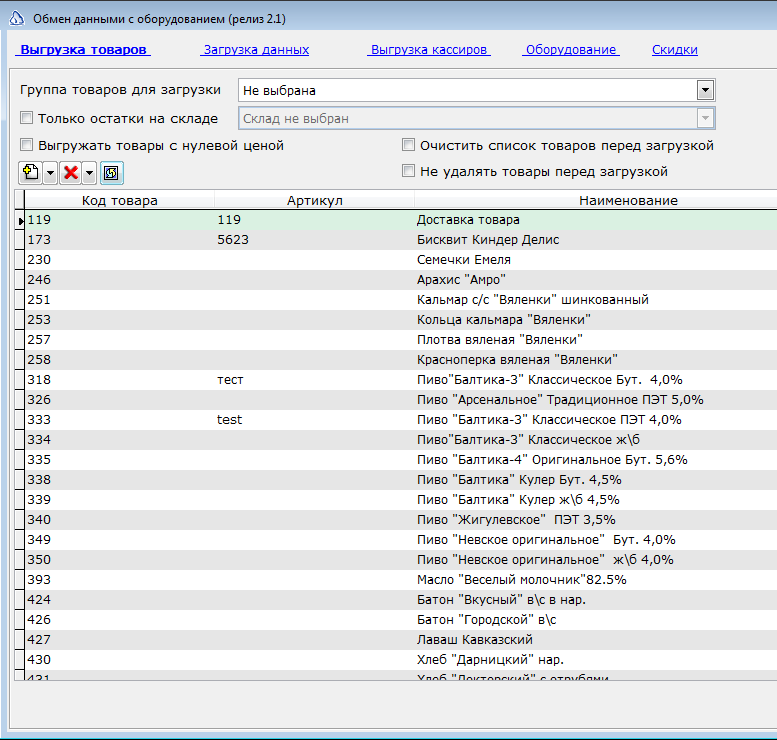Expand disabled 'Склад не выбран' dropdown arrow
Screen dimensions: 777x740
[705, 118]
